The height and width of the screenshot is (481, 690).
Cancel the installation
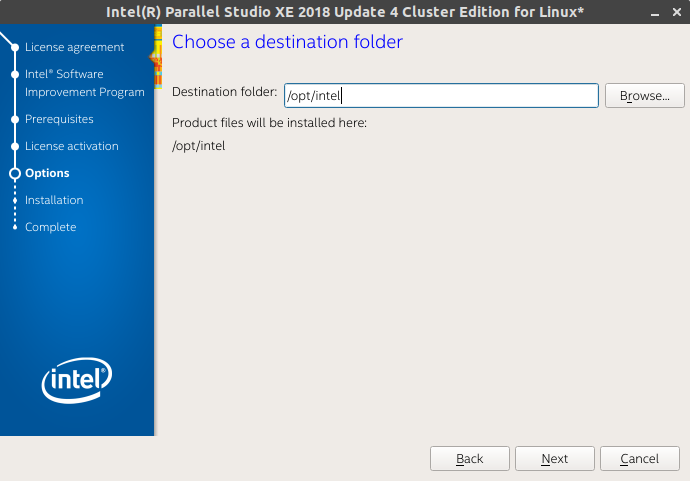click(x=640, y=459)
